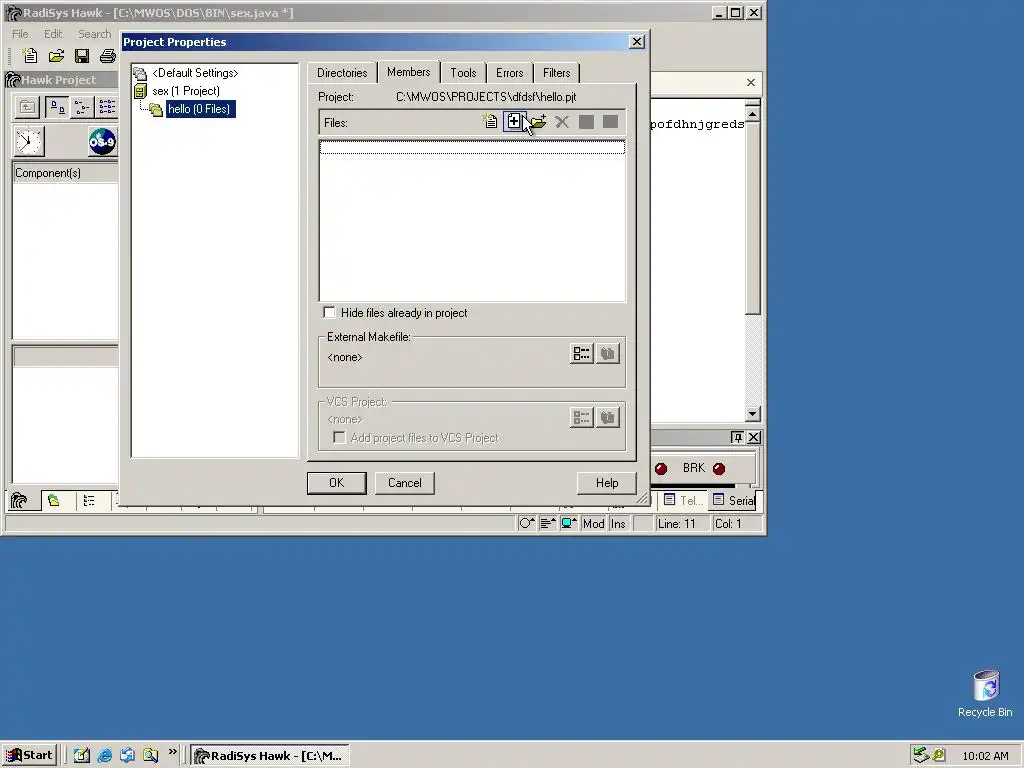Click the BRK label

pos(694,468)
